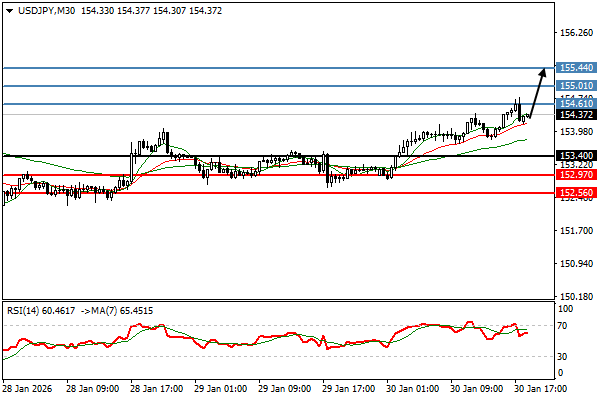600x400 pixels.
Task: Click the RSI 70 overbought level label
Action: point(563,326)
